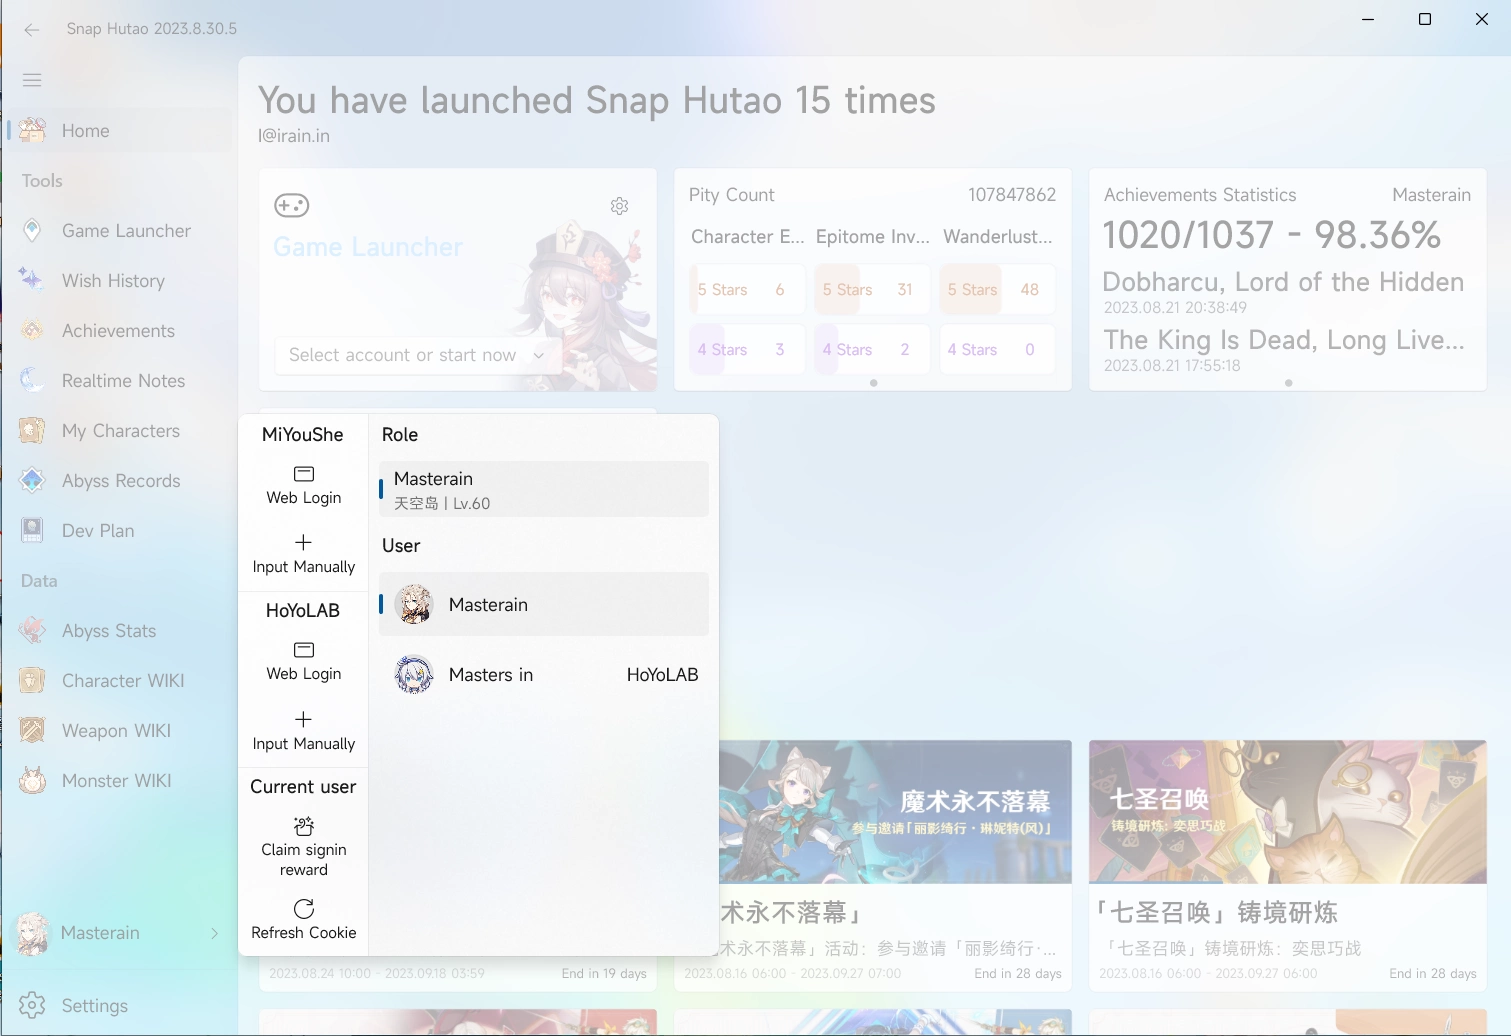Click the back arrow in title bar

32,29
